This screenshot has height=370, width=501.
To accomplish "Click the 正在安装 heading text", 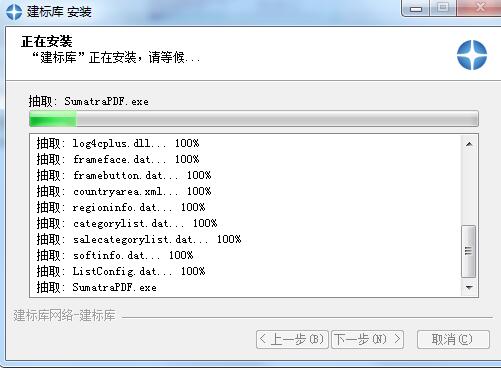I will point(47,42).
